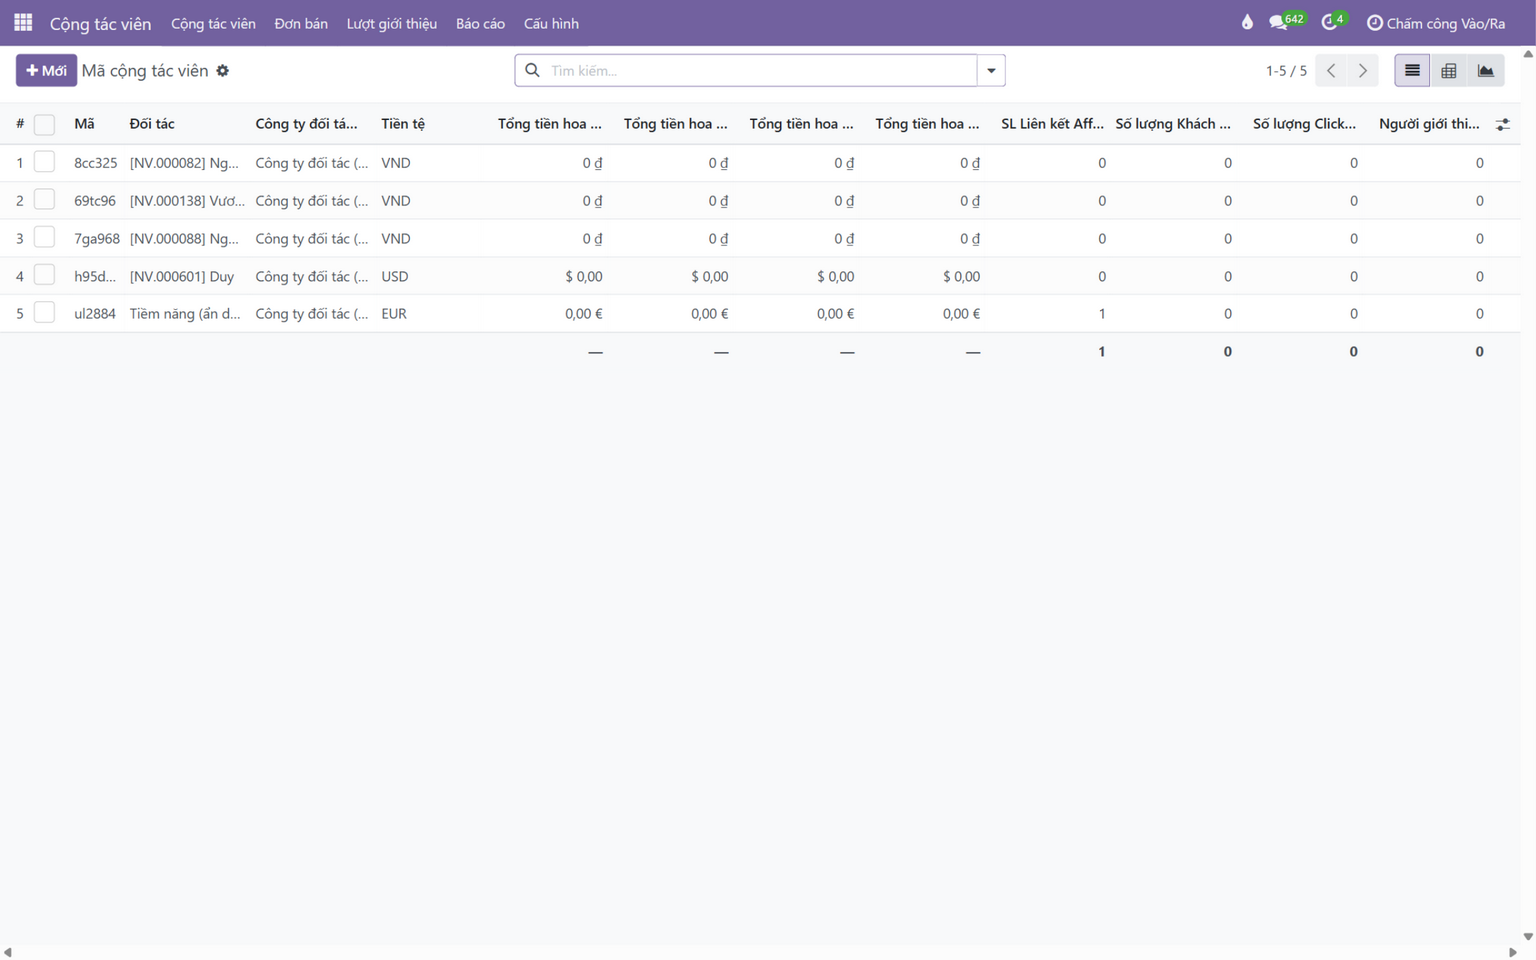Click the USD currency cell
Image resolution: width=1536 pixels, height=960 pixels.
[395, 276]
